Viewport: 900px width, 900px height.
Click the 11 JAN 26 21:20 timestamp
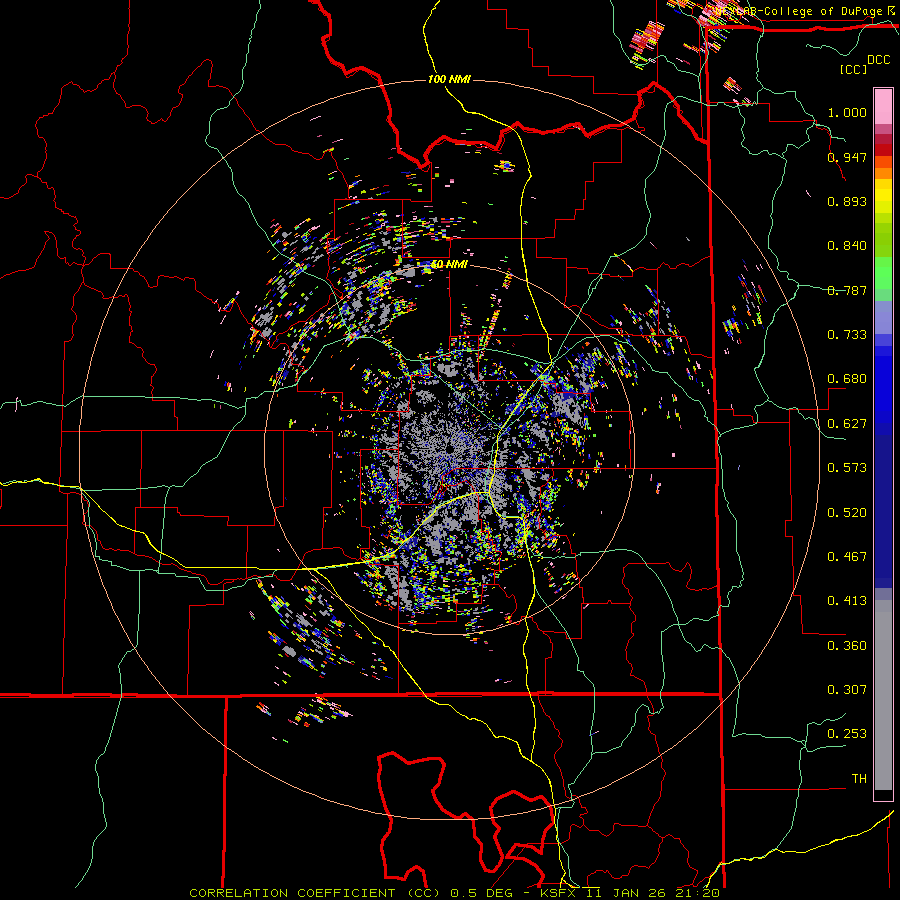click(652, 893)
